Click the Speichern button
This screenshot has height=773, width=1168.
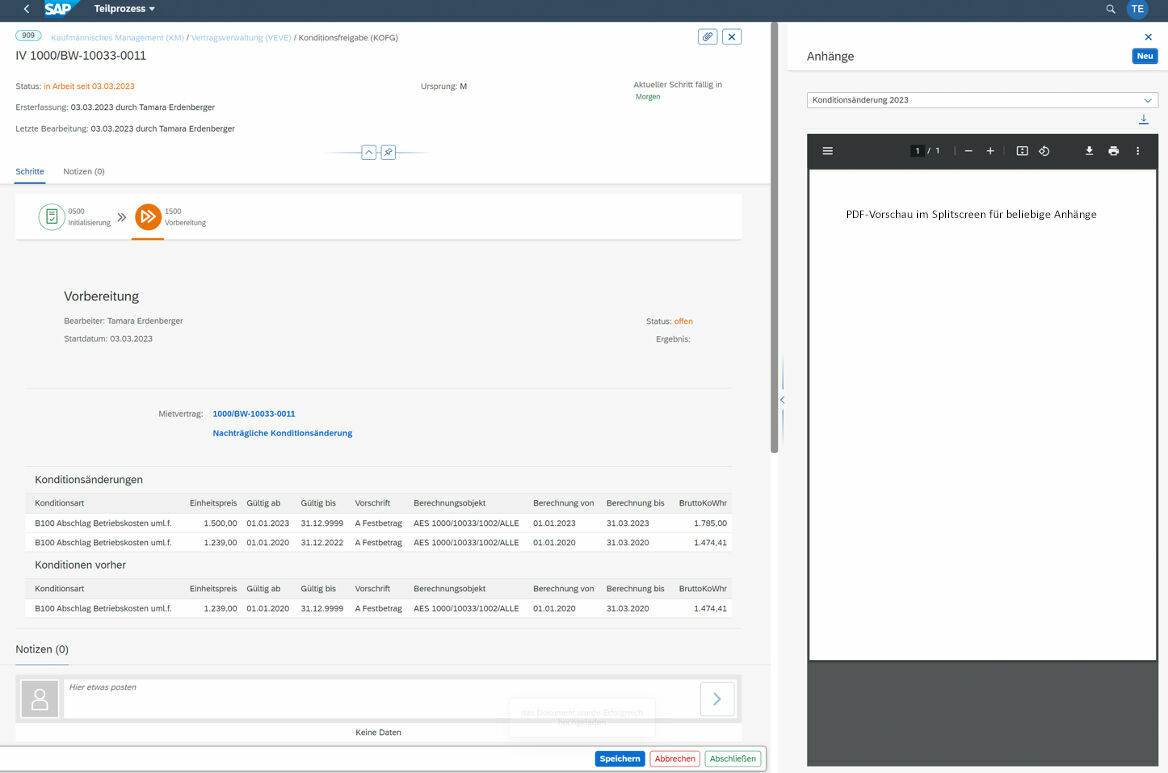point(620,759)
